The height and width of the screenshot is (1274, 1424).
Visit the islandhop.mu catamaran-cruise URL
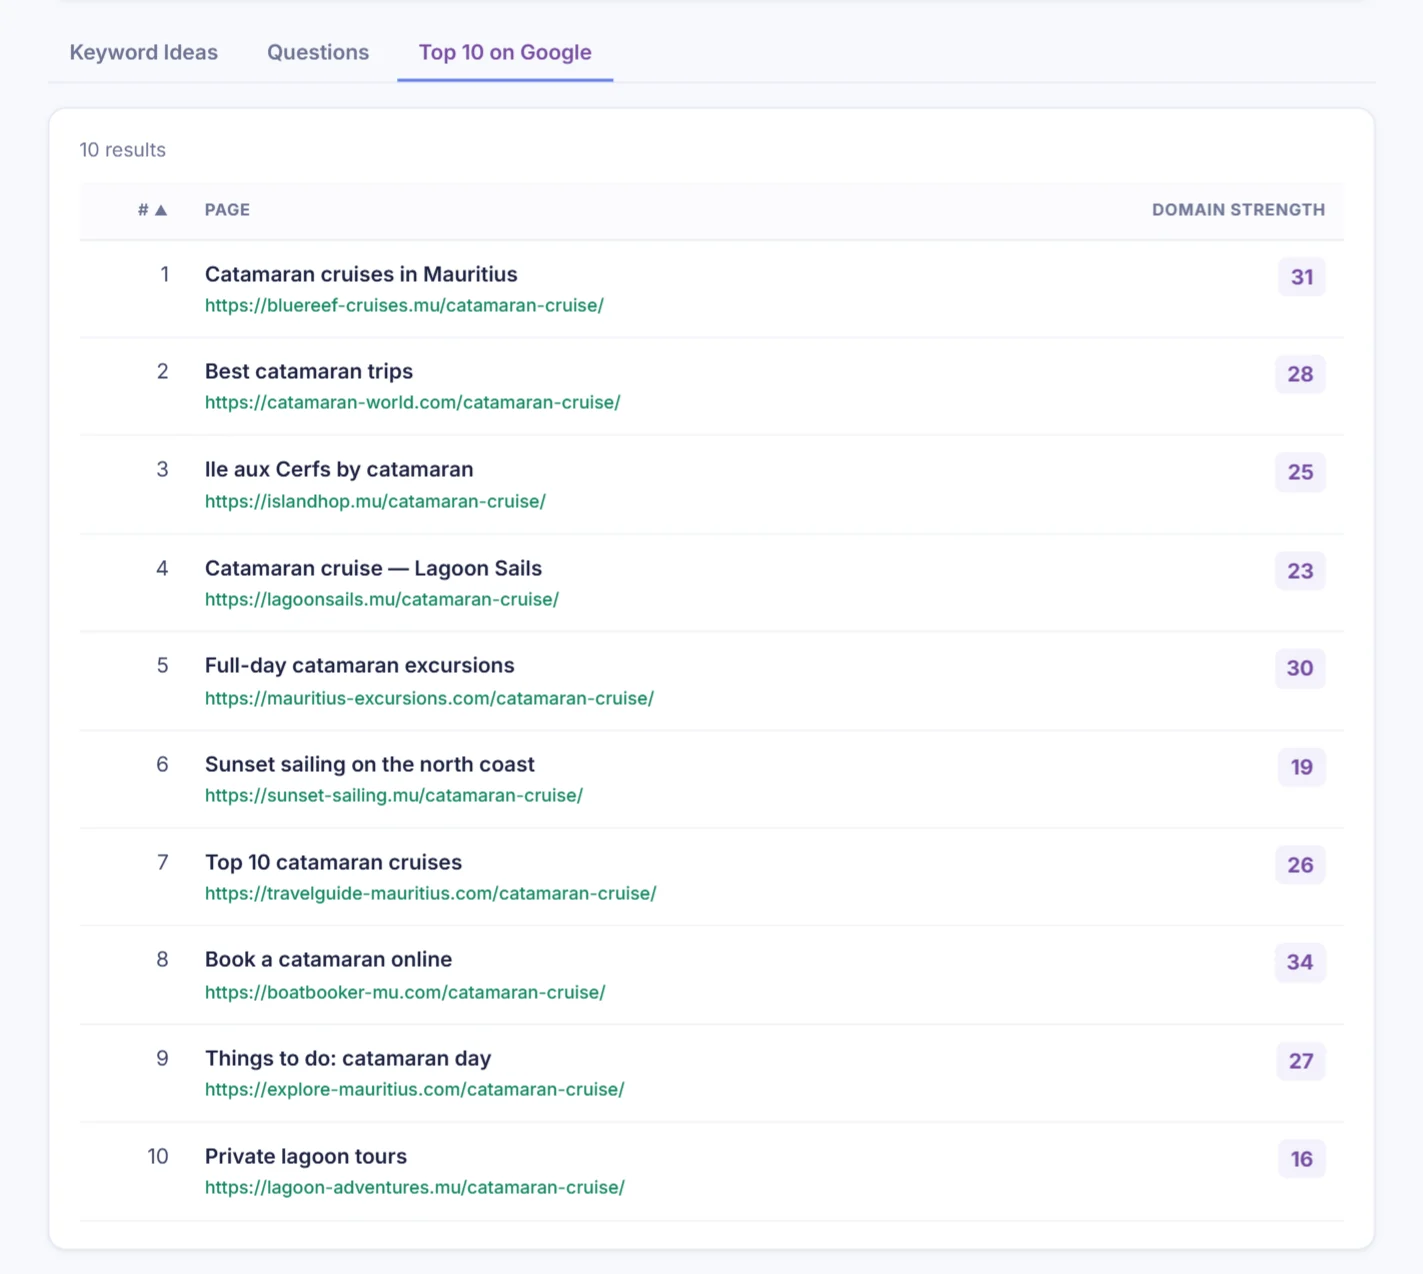pos(375,501)
